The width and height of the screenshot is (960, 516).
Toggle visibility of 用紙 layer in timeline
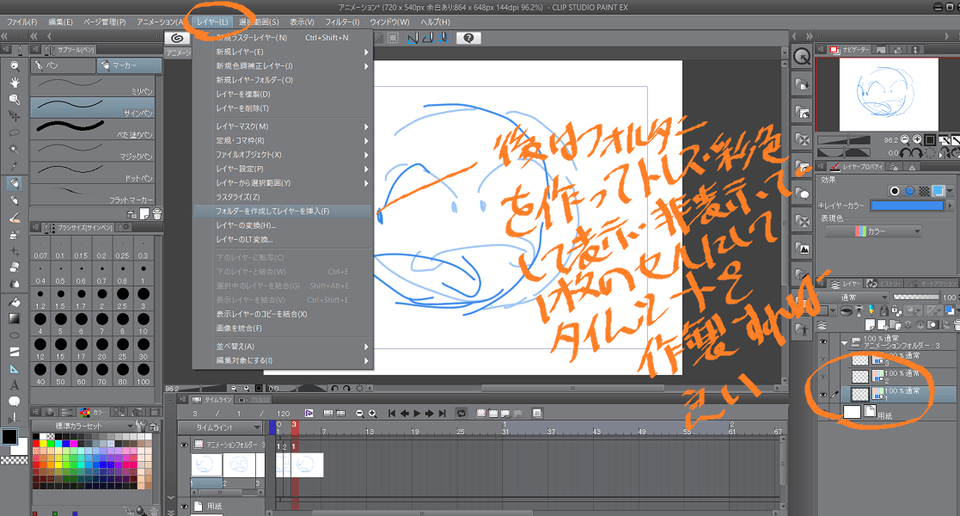click(185, 506)
